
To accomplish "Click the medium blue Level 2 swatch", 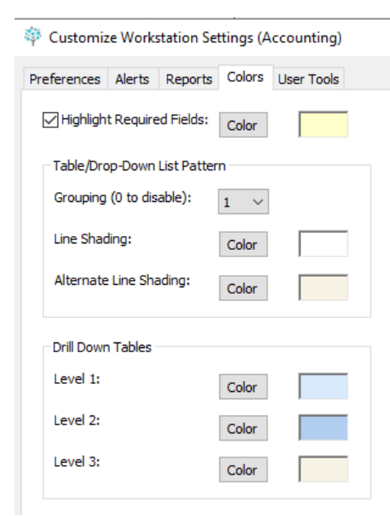I will tap(323, 427).
